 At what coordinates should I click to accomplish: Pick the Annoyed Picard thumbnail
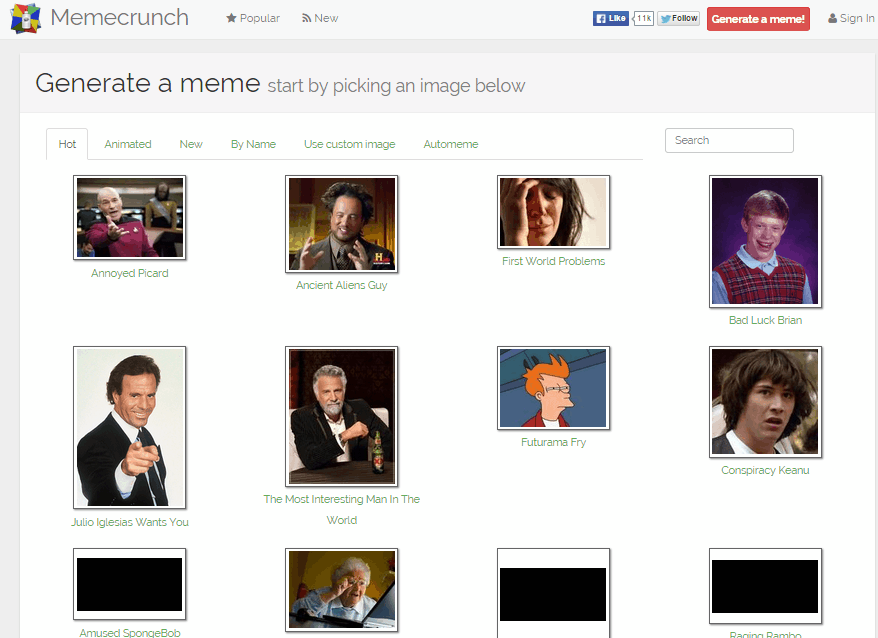pos(129,217)
